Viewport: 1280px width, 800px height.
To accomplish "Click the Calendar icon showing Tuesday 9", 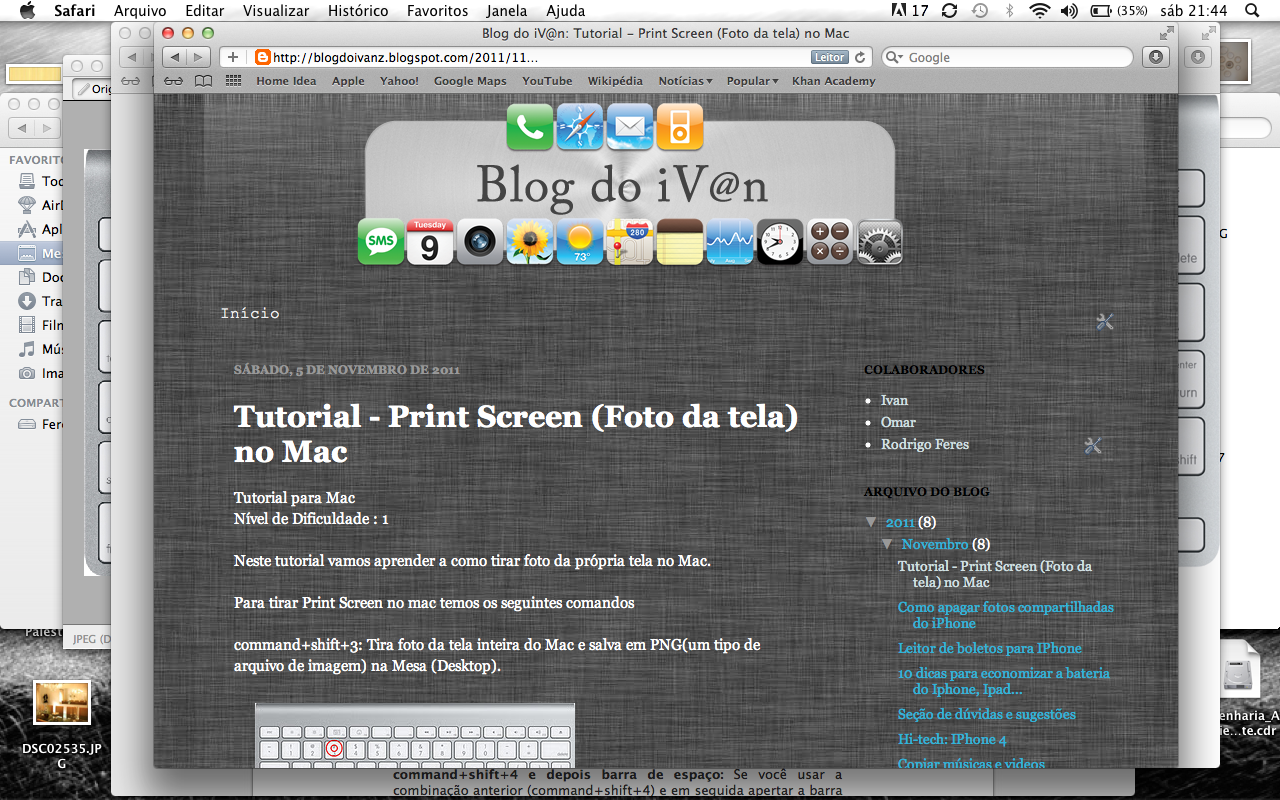I will tap(430, 241).
